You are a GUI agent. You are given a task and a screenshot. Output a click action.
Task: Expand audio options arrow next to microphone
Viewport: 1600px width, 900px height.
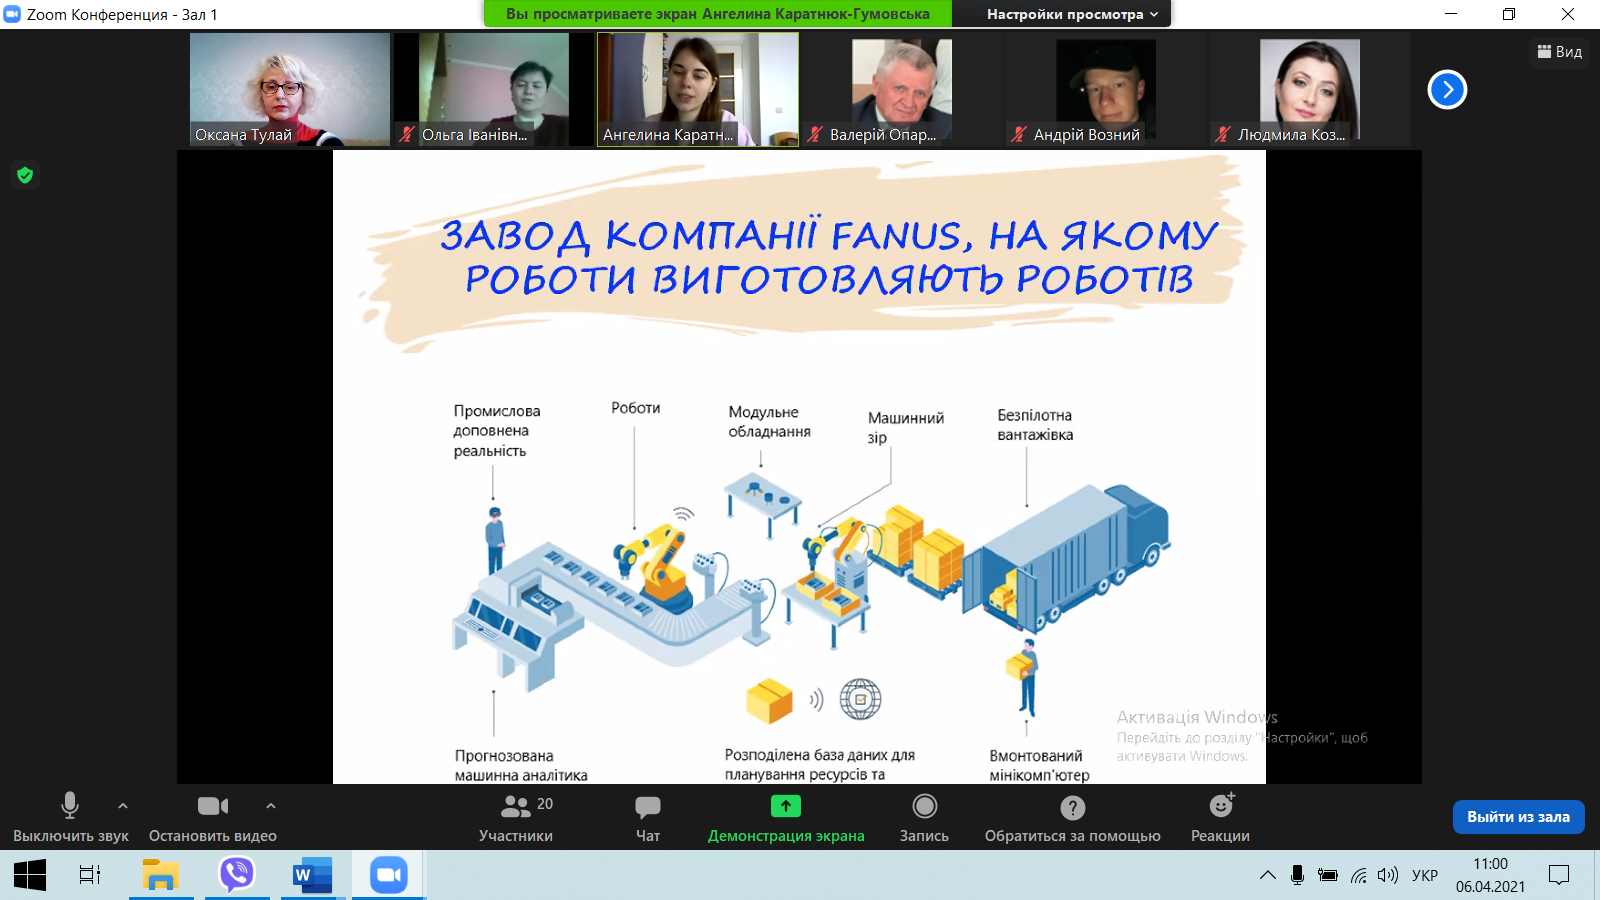tap(123, 806)
